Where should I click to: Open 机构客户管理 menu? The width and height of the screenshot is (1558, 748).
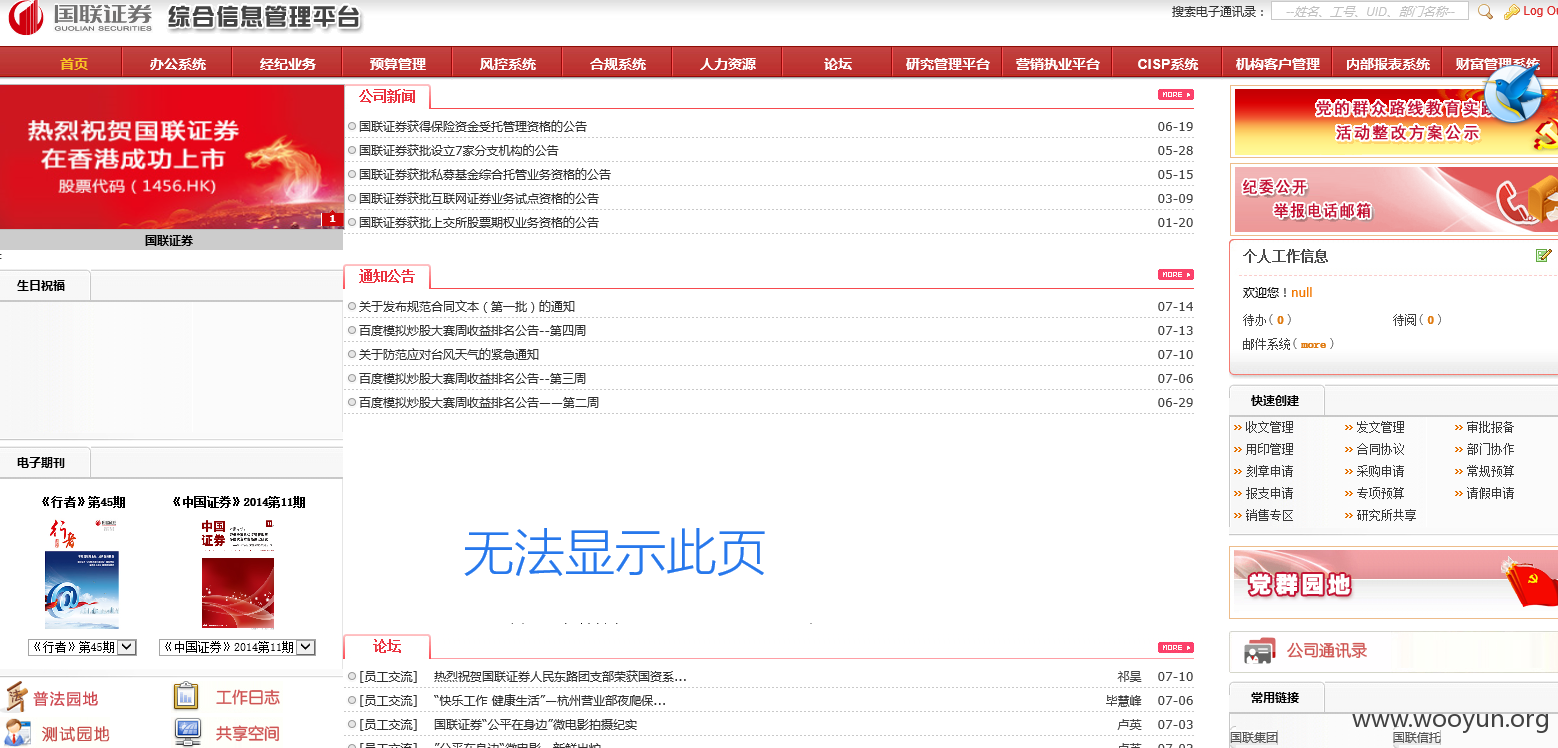pyautogui.click(x=1278, y=64)
